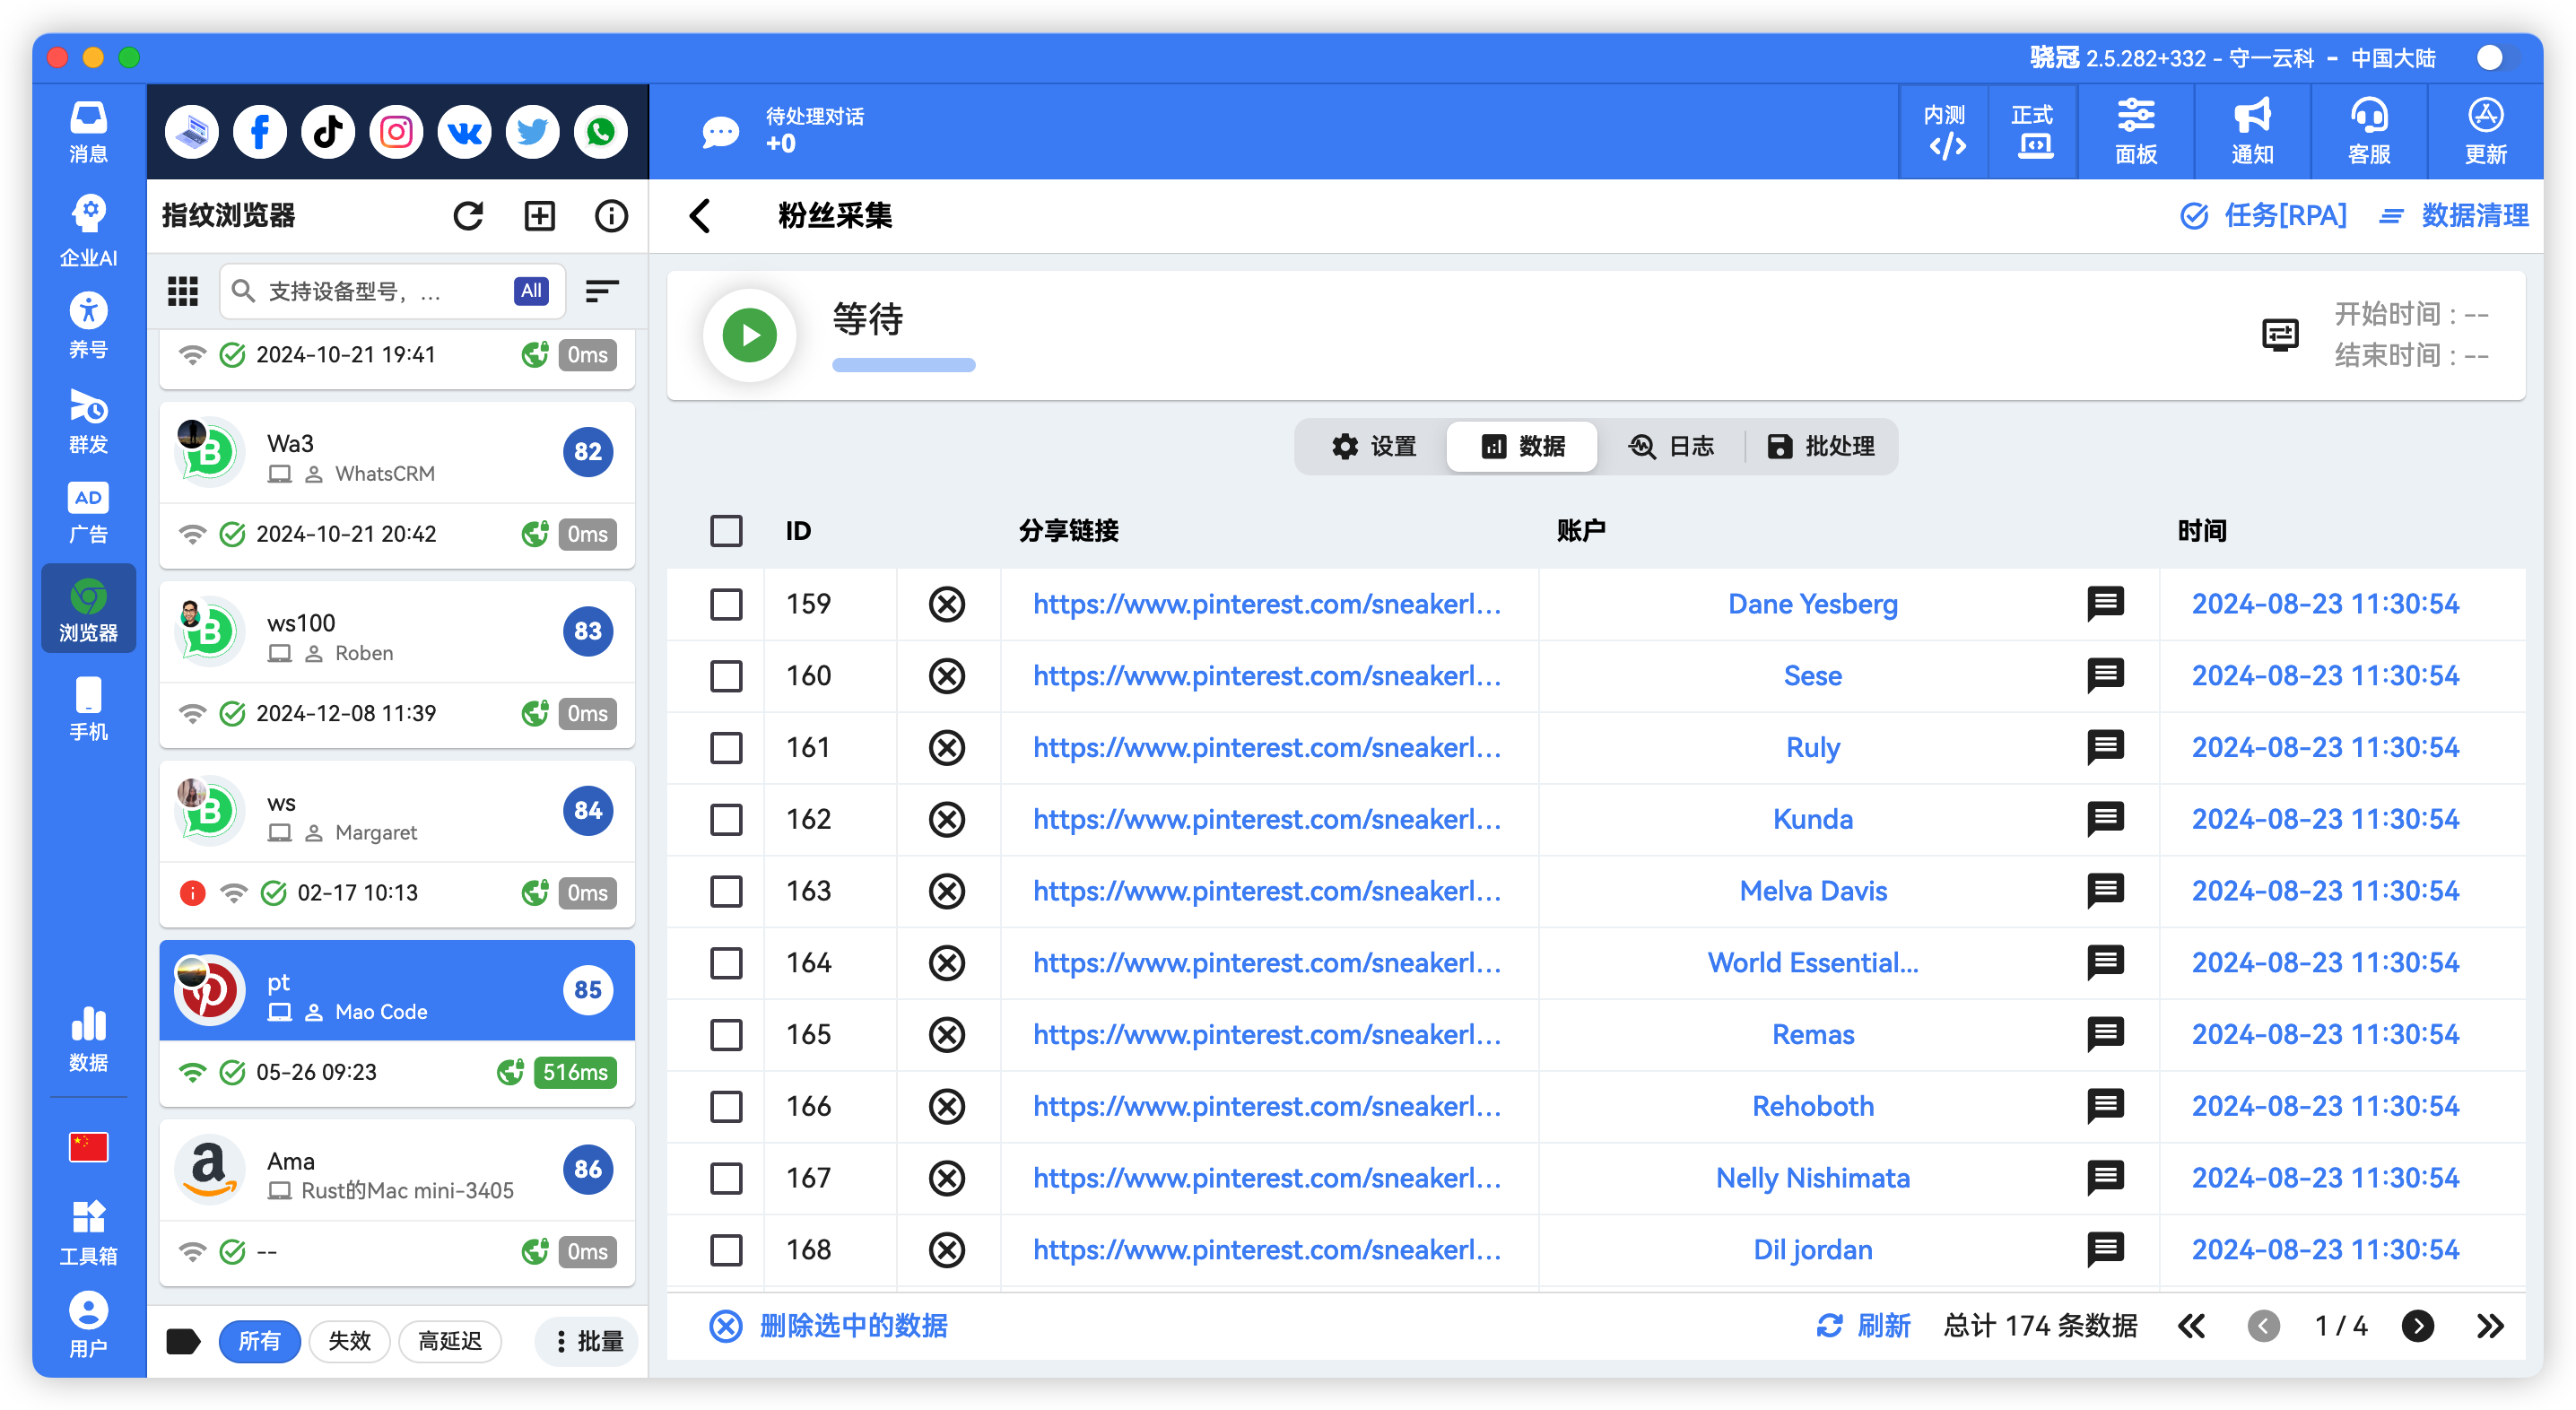
Task: Click the progress bar under 等待
Action: (x=902, y=365)
